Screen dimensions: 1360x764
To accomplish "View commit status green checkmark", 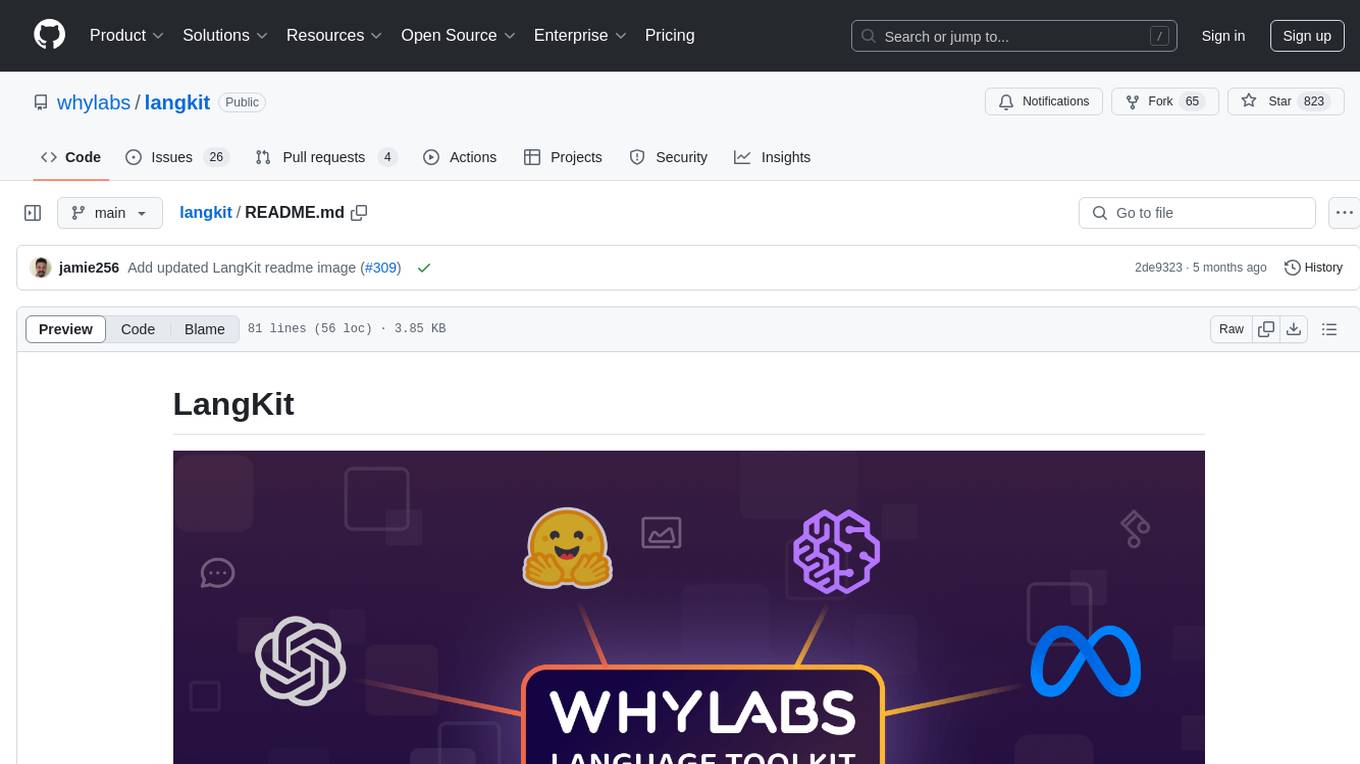I will [424, 268].
